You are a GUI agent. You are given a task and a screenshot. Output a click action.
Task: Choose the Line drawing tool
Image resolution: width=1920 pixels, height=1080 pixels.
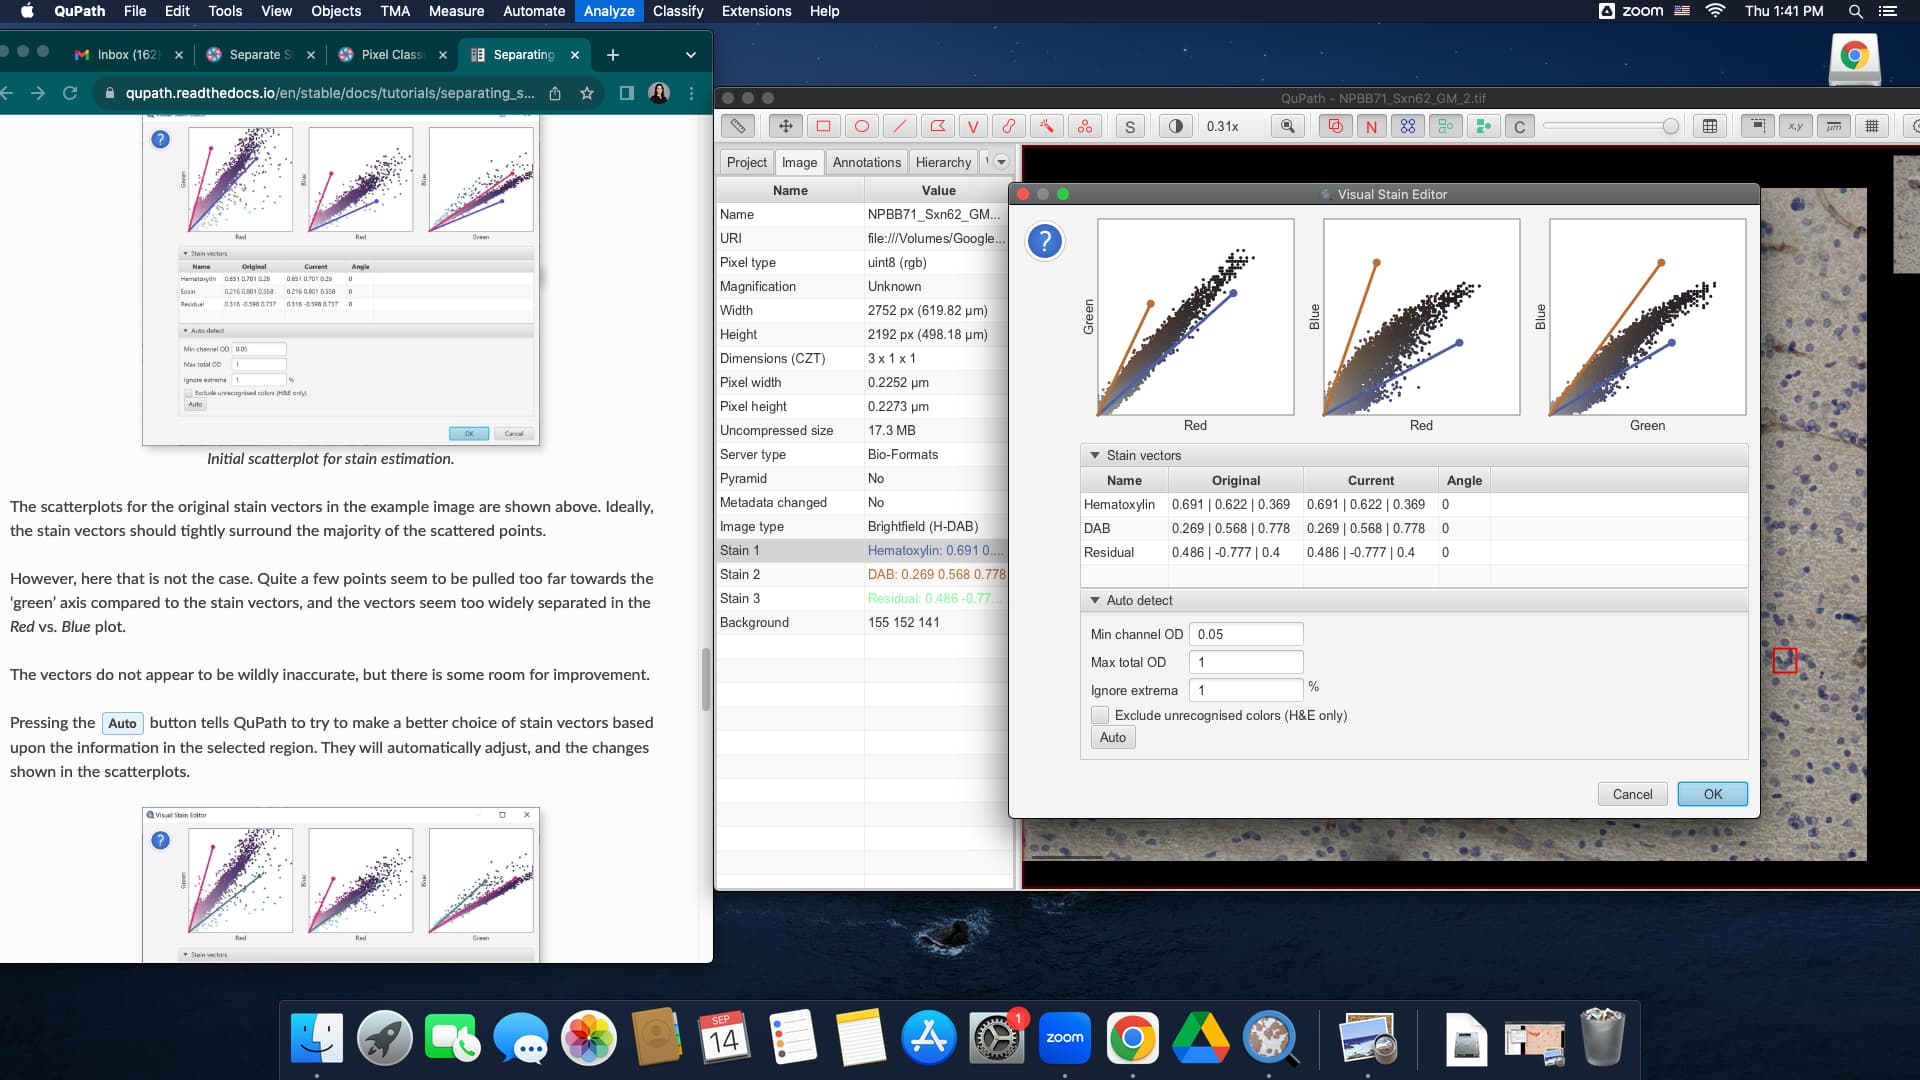900,126
